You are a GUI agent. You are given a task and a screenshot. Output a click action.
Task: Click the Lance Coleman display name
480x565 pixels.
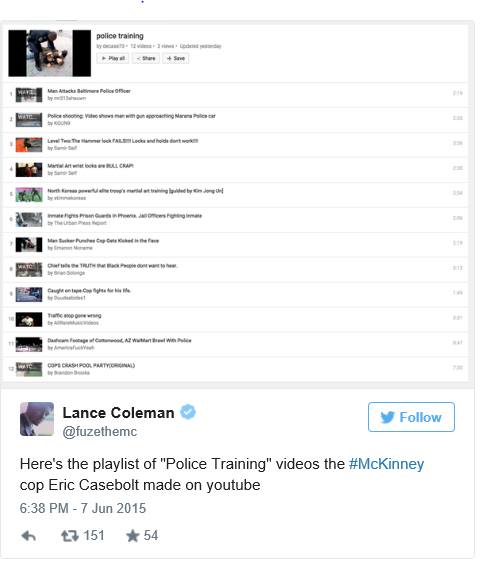click(x=119, y=413)
